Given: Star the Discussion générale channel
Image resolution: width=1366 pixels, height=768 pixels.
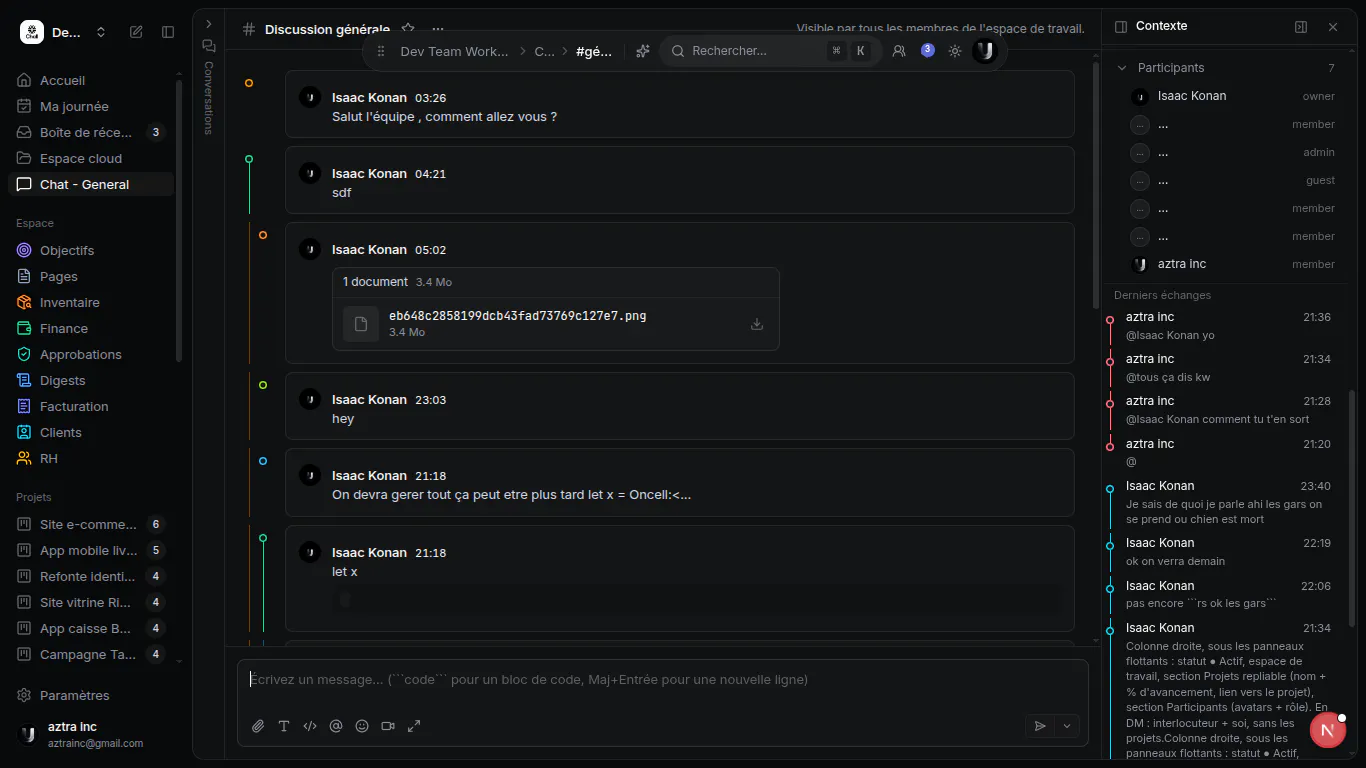Looking at the screenshot, I should tap(408, 29).
